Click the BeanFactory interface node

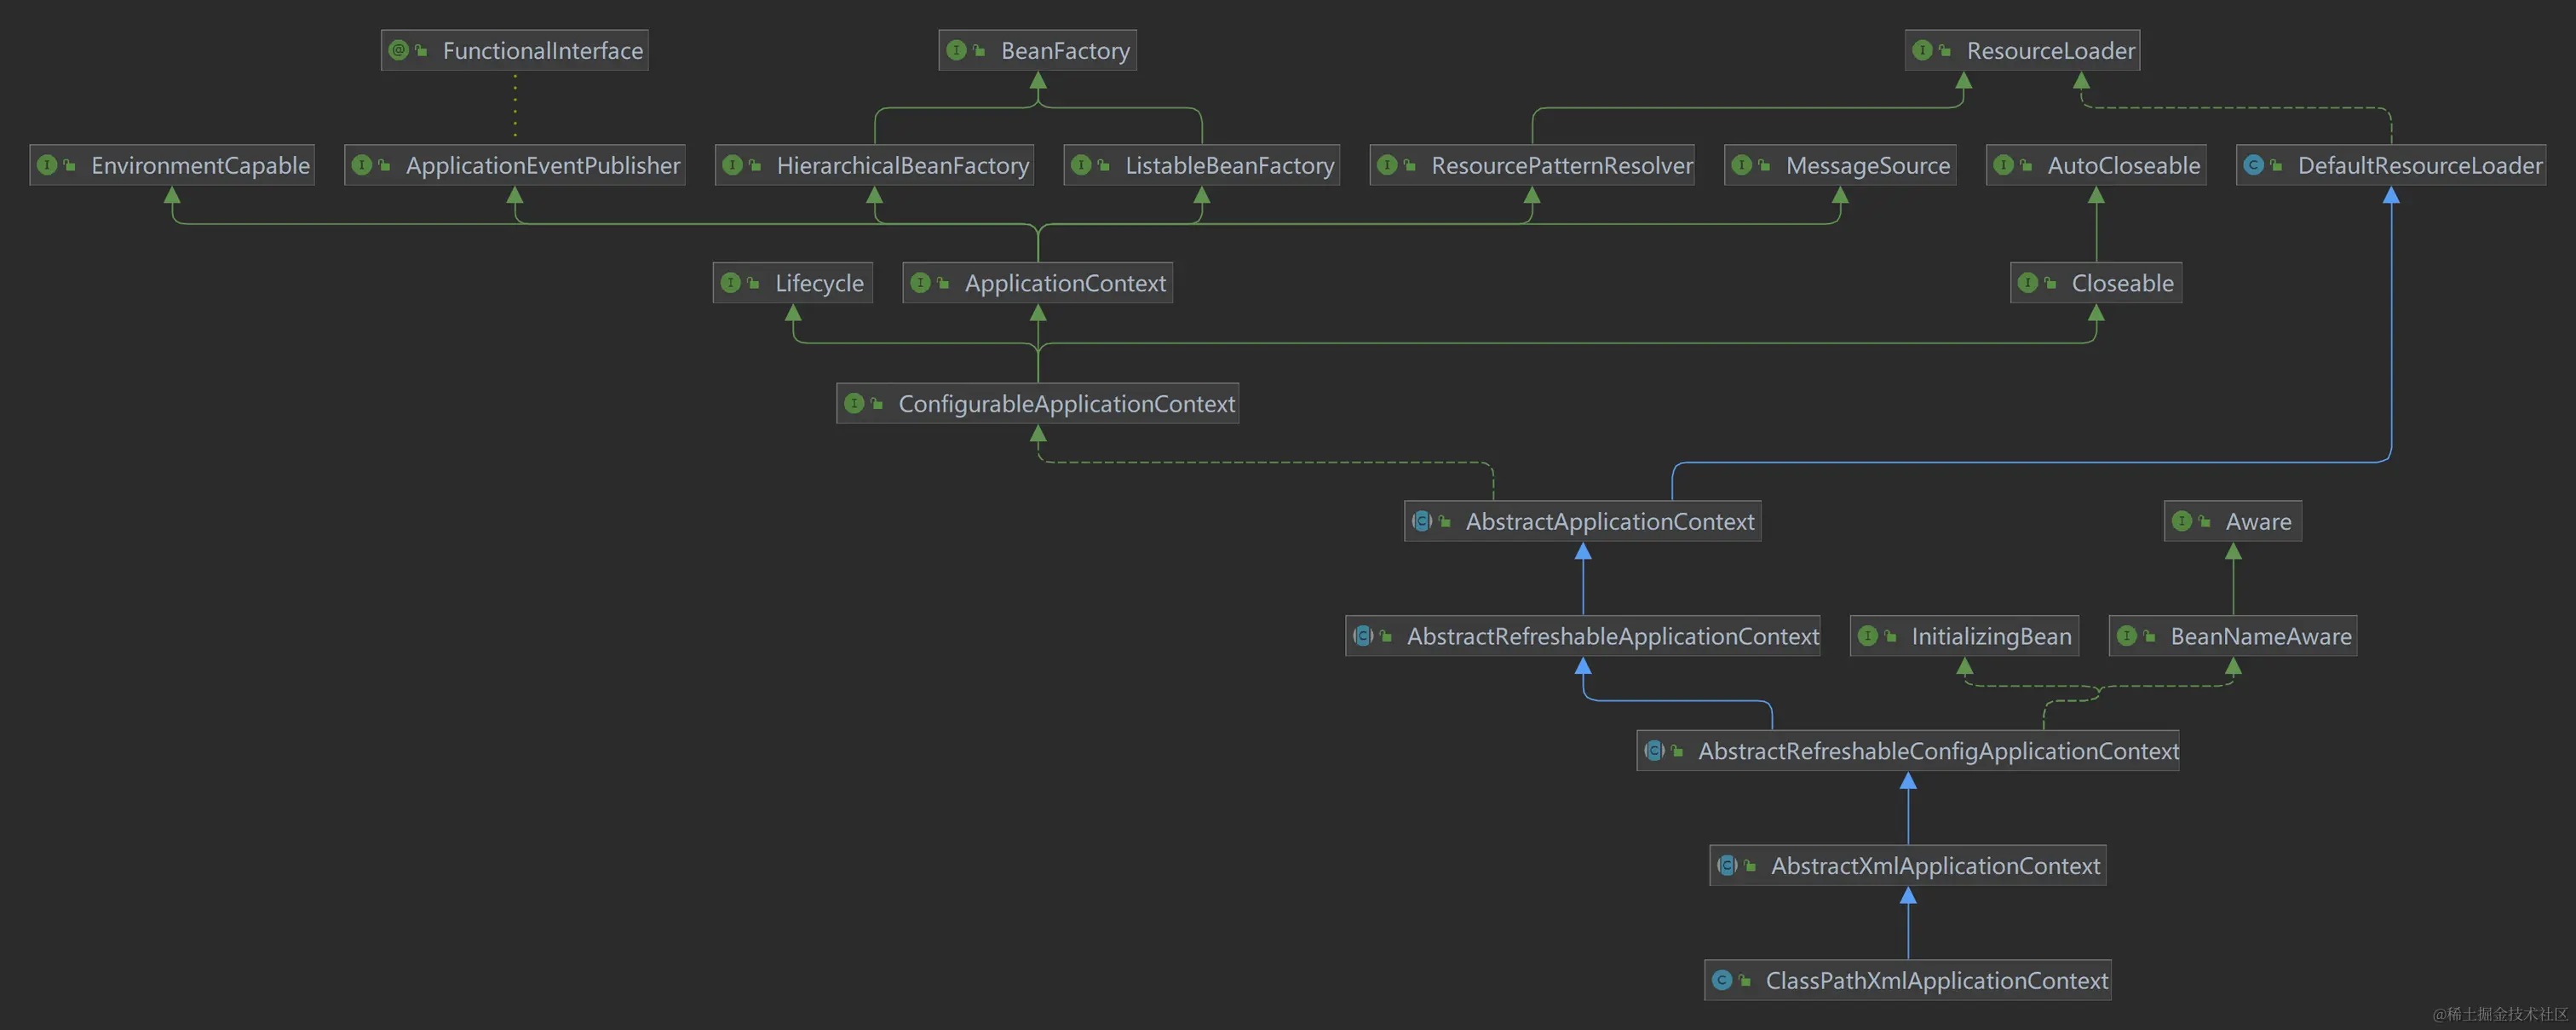tap(1037, 50)
